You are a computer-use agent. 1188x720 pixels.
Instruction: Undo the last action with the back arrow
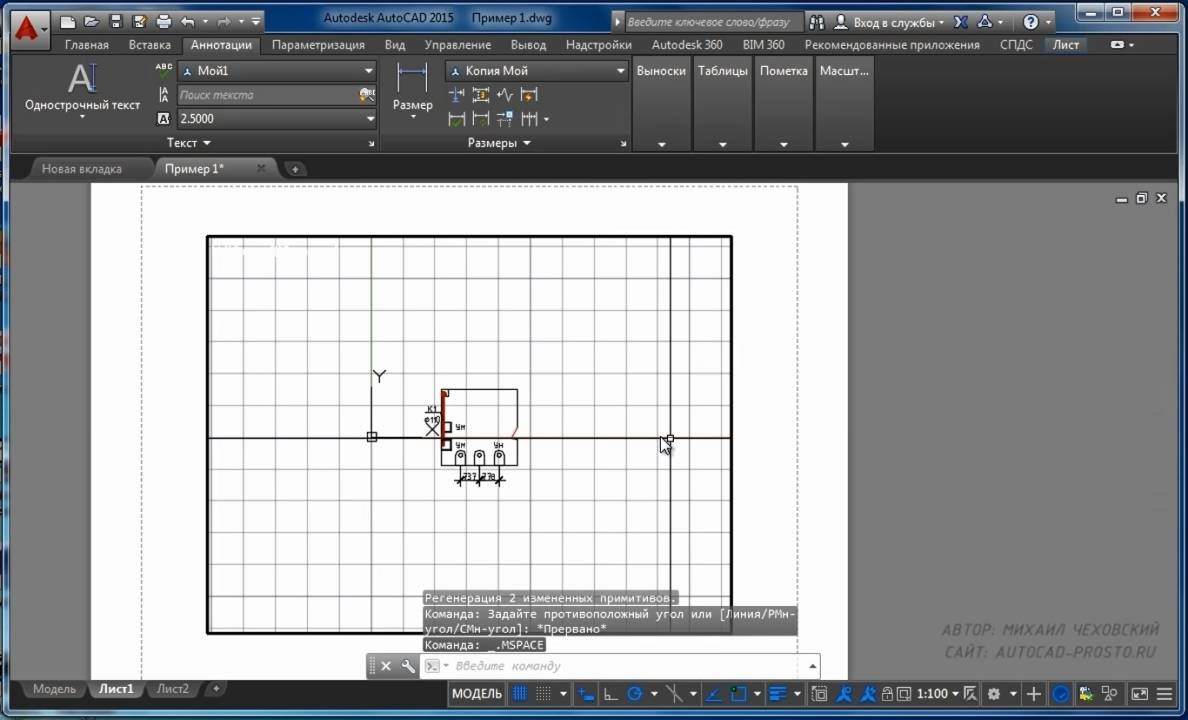(188, 22)
